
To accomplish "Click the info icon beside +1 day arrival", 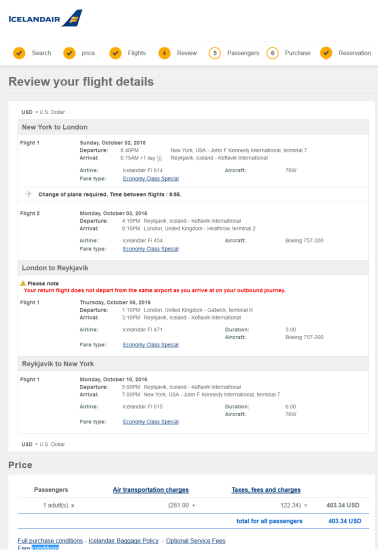I will [x=160, y=158].
